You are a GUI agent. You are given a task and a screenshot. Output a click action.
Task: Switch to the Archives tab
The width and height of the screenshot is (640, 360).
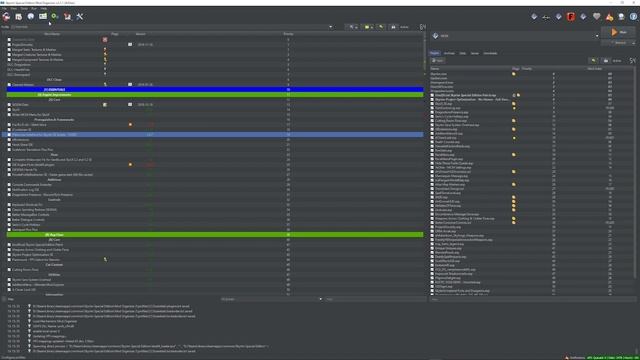(x=449, y=53)
